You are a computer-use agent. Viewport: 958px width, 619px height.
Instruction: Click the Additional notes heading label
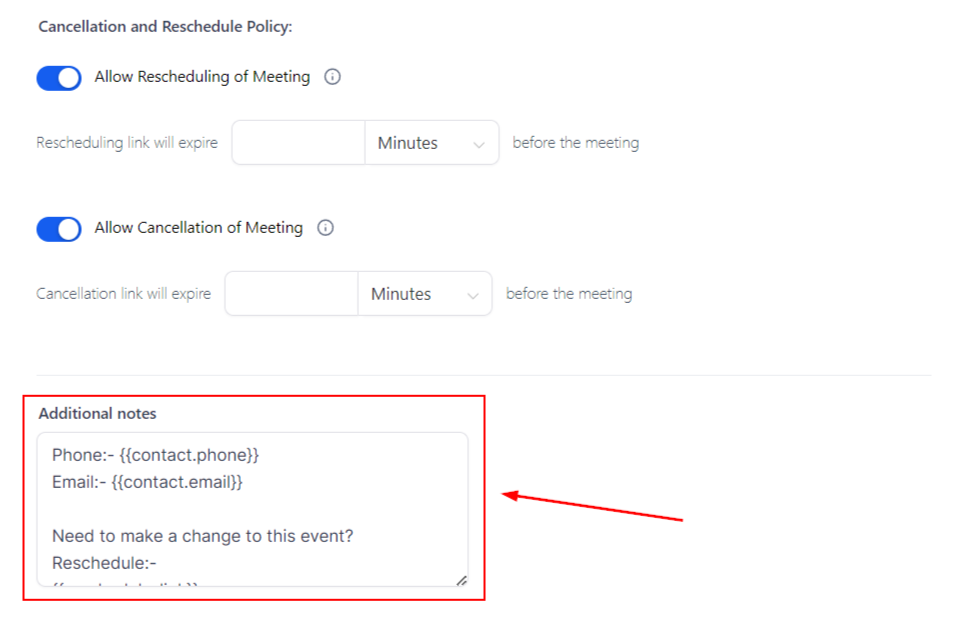tap(97, 413)
